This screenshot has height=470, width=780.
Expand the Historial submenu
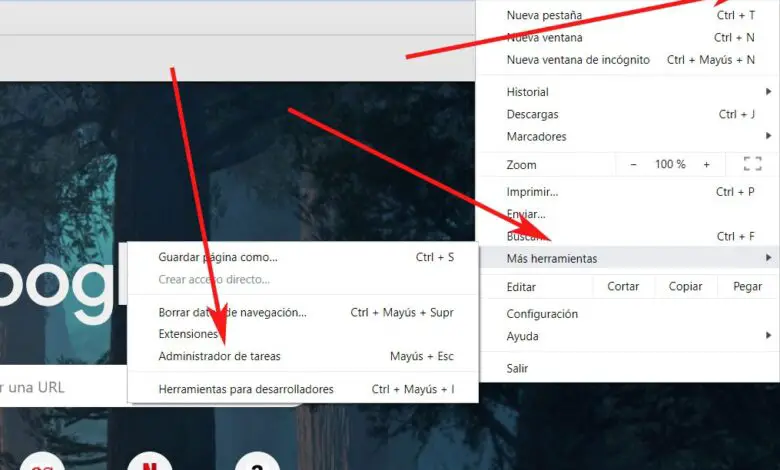coord(628,92)
